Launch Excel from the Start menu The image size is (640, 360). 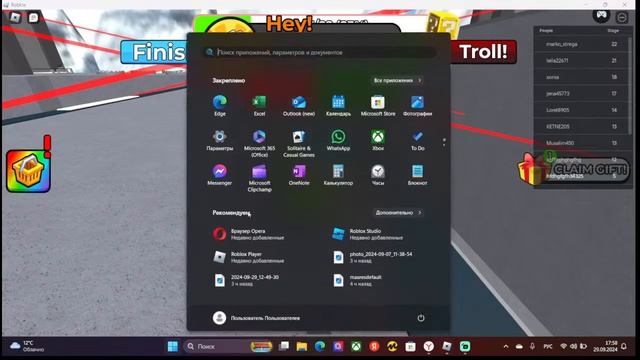(x=259, y=105)
